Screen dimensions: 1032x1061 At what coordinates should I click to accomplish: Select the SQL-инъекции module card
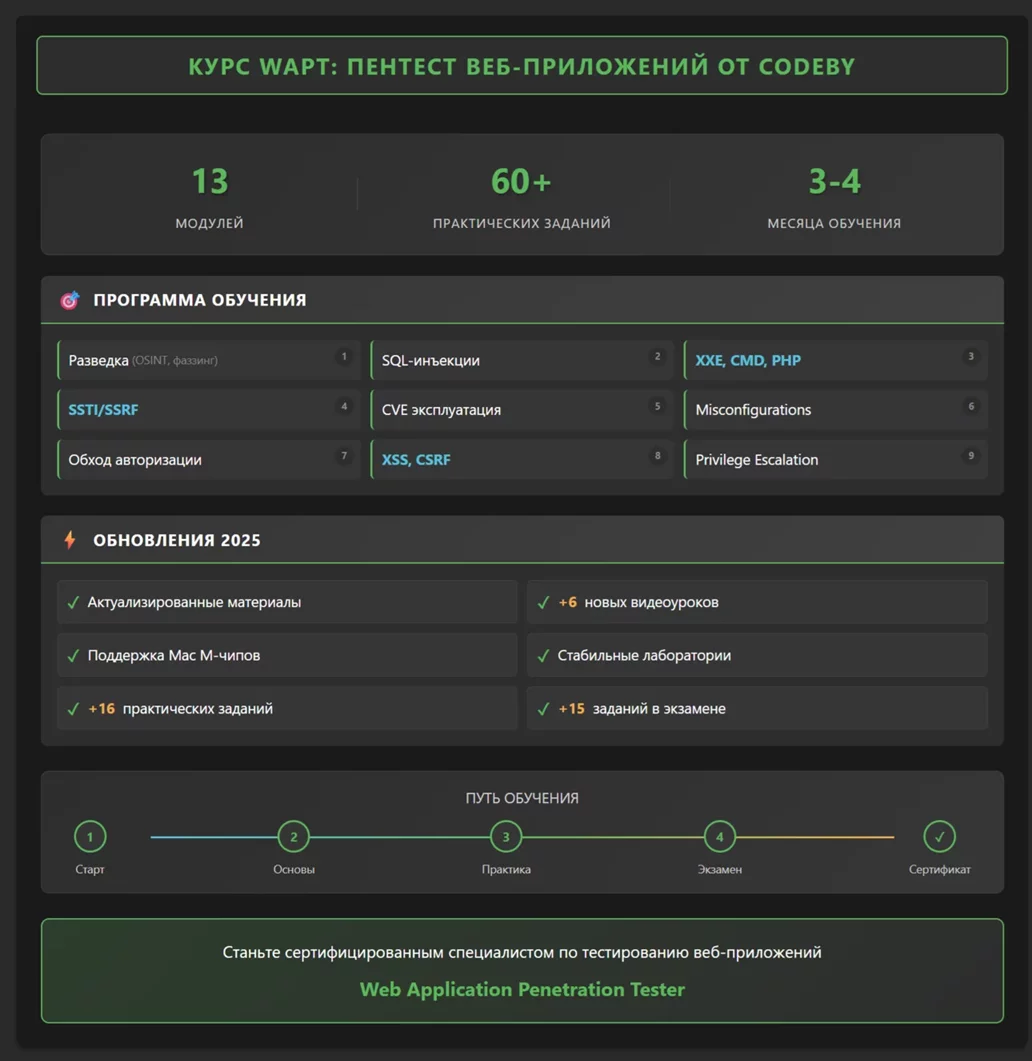tap(522, 360)
